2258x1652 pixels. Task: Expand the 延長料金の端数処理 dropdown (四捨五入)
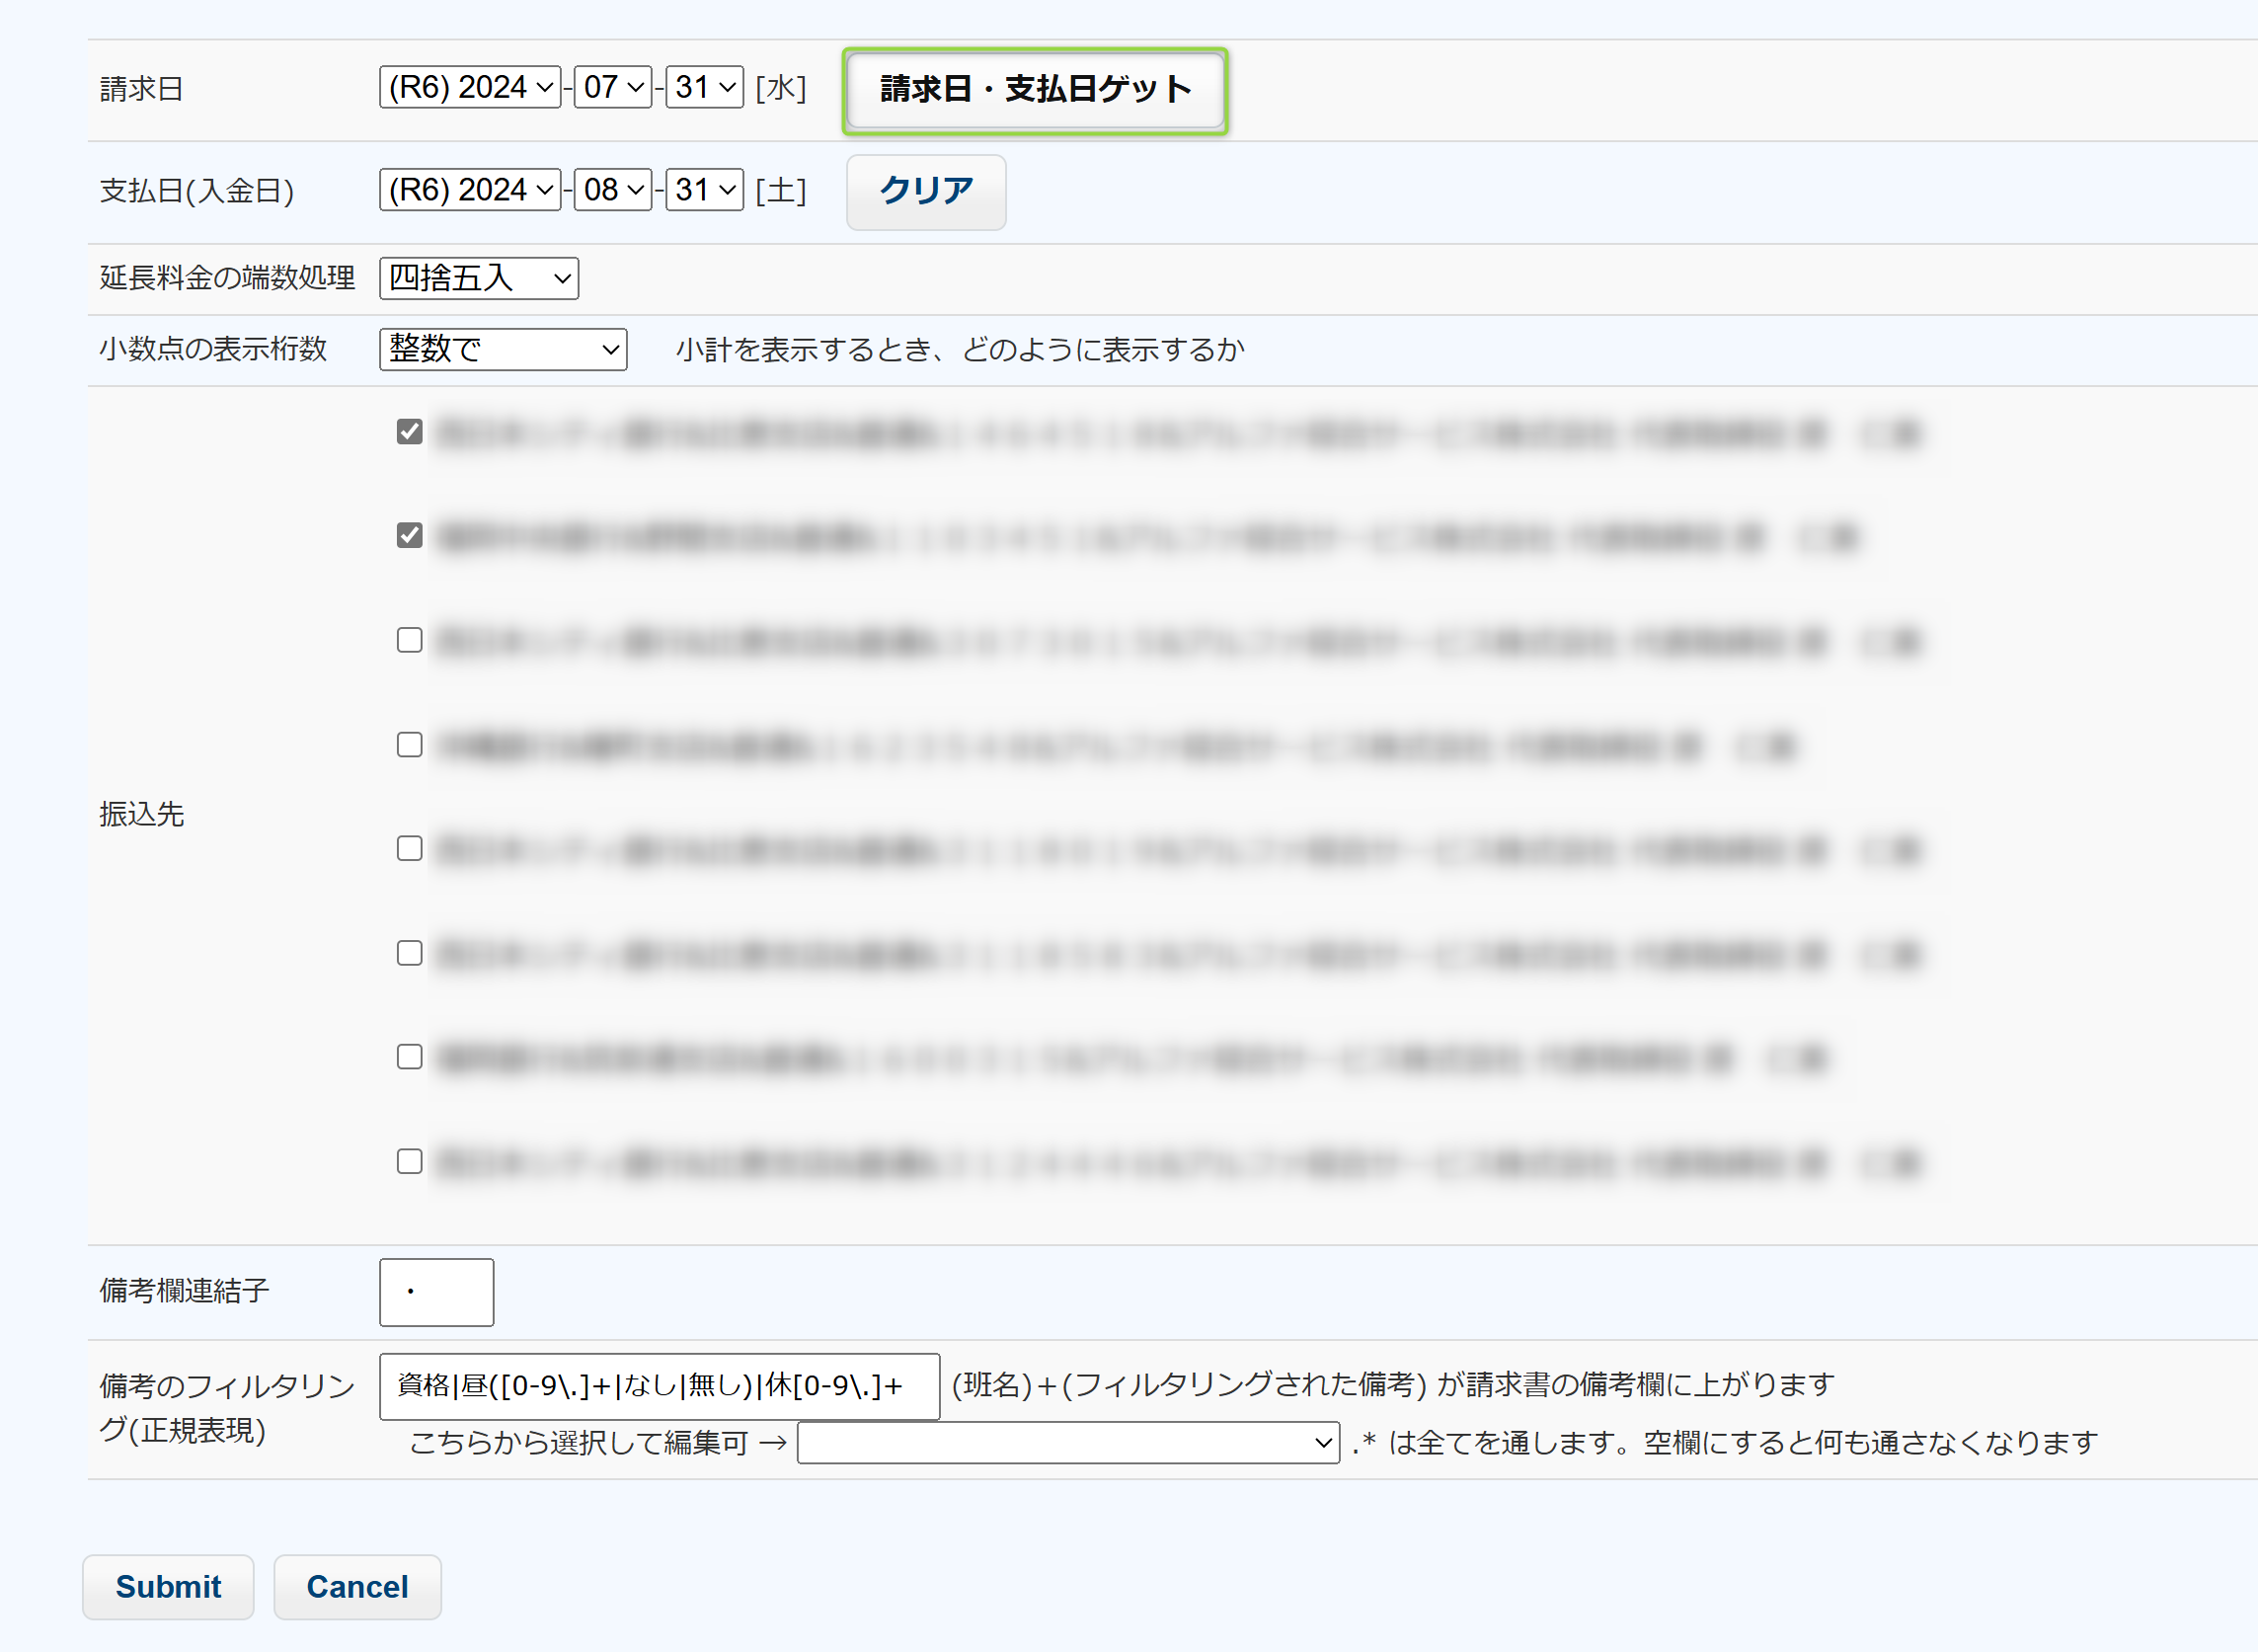pyautogui.click(x=478, y=278)
